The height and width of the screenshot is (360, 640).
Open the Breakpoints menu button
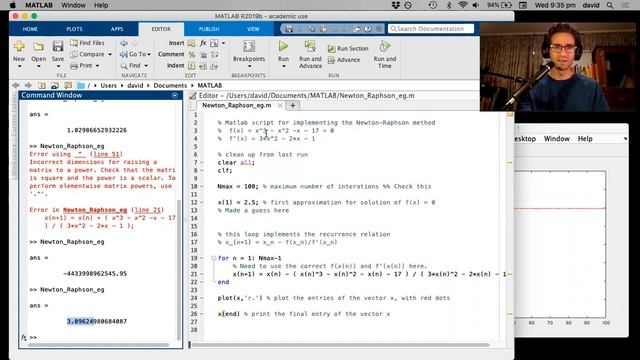[249, 54]
